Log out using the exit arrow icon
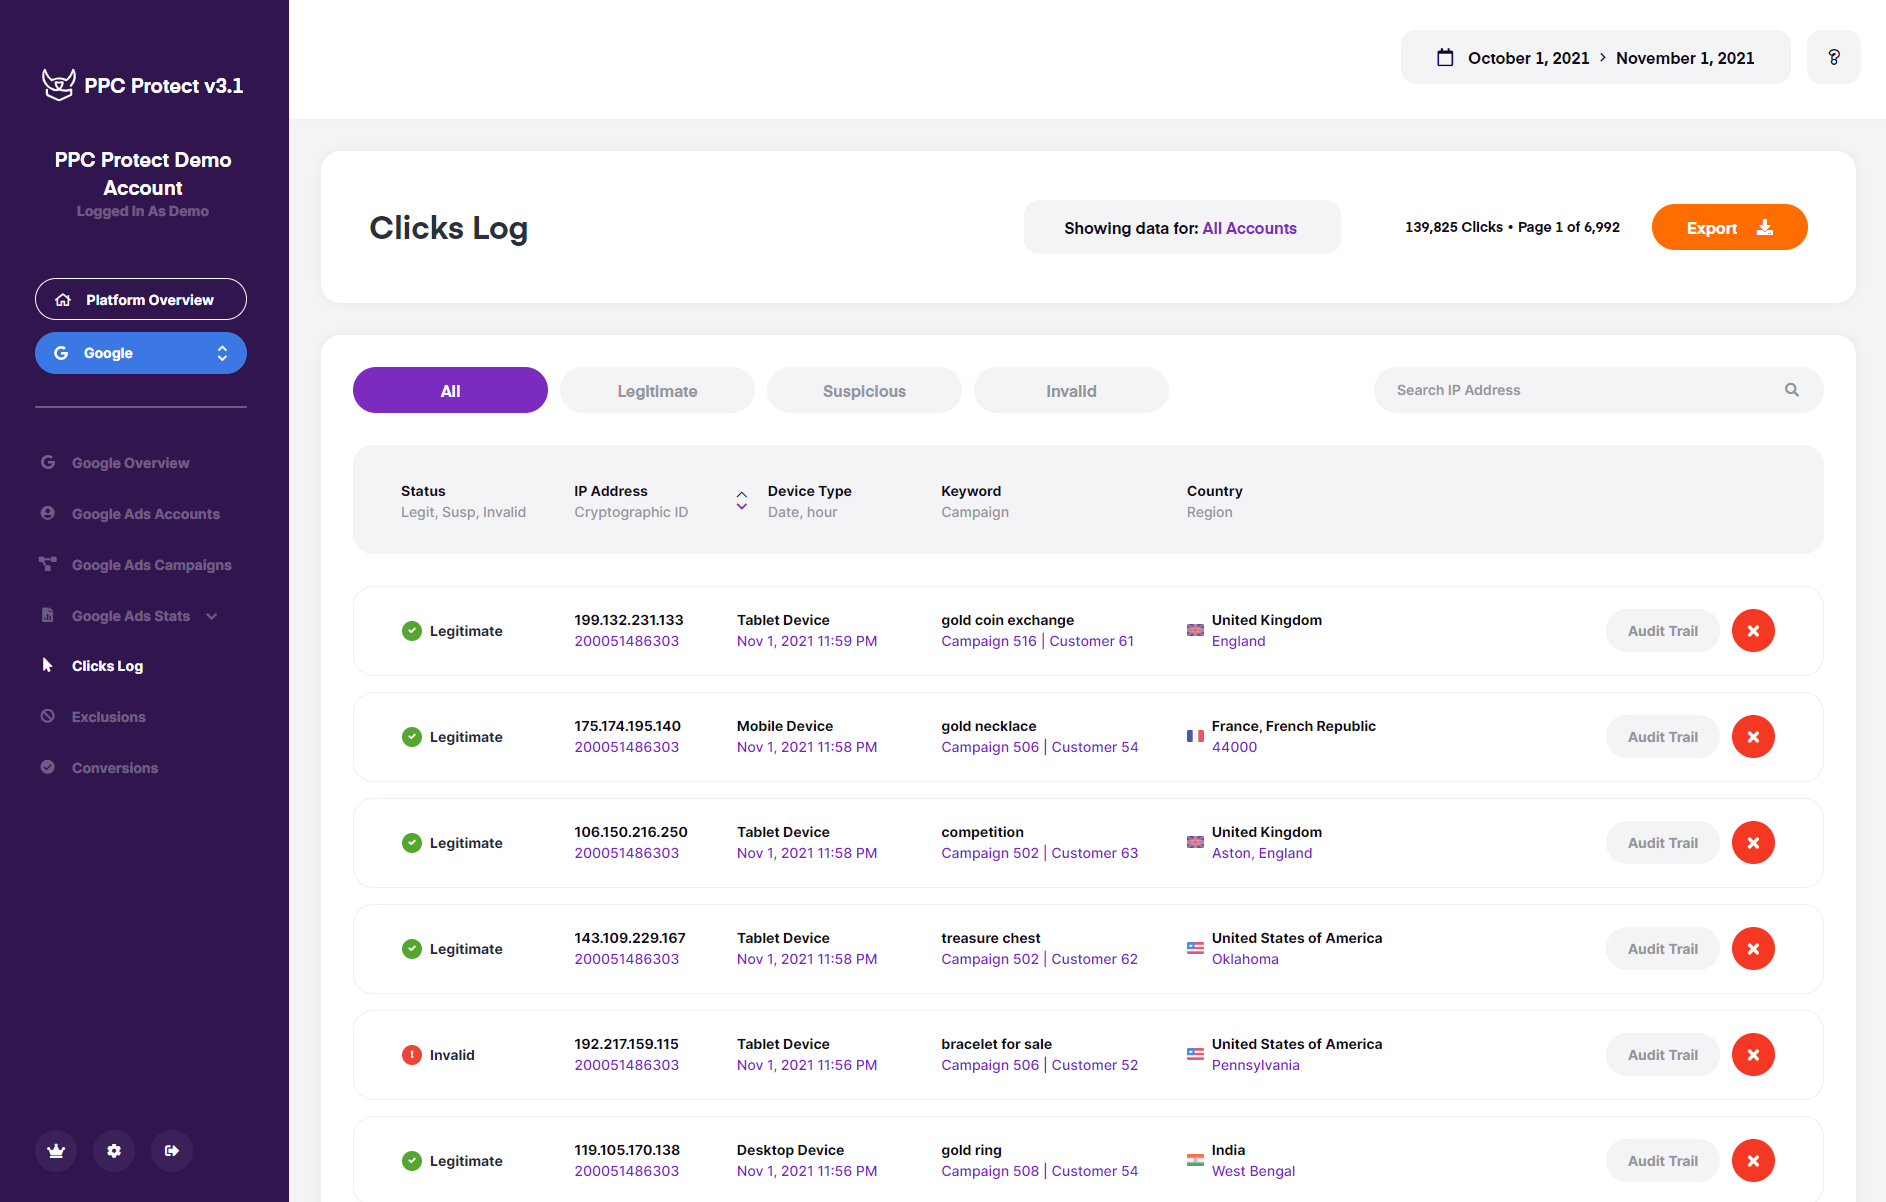 point(171,1151)
